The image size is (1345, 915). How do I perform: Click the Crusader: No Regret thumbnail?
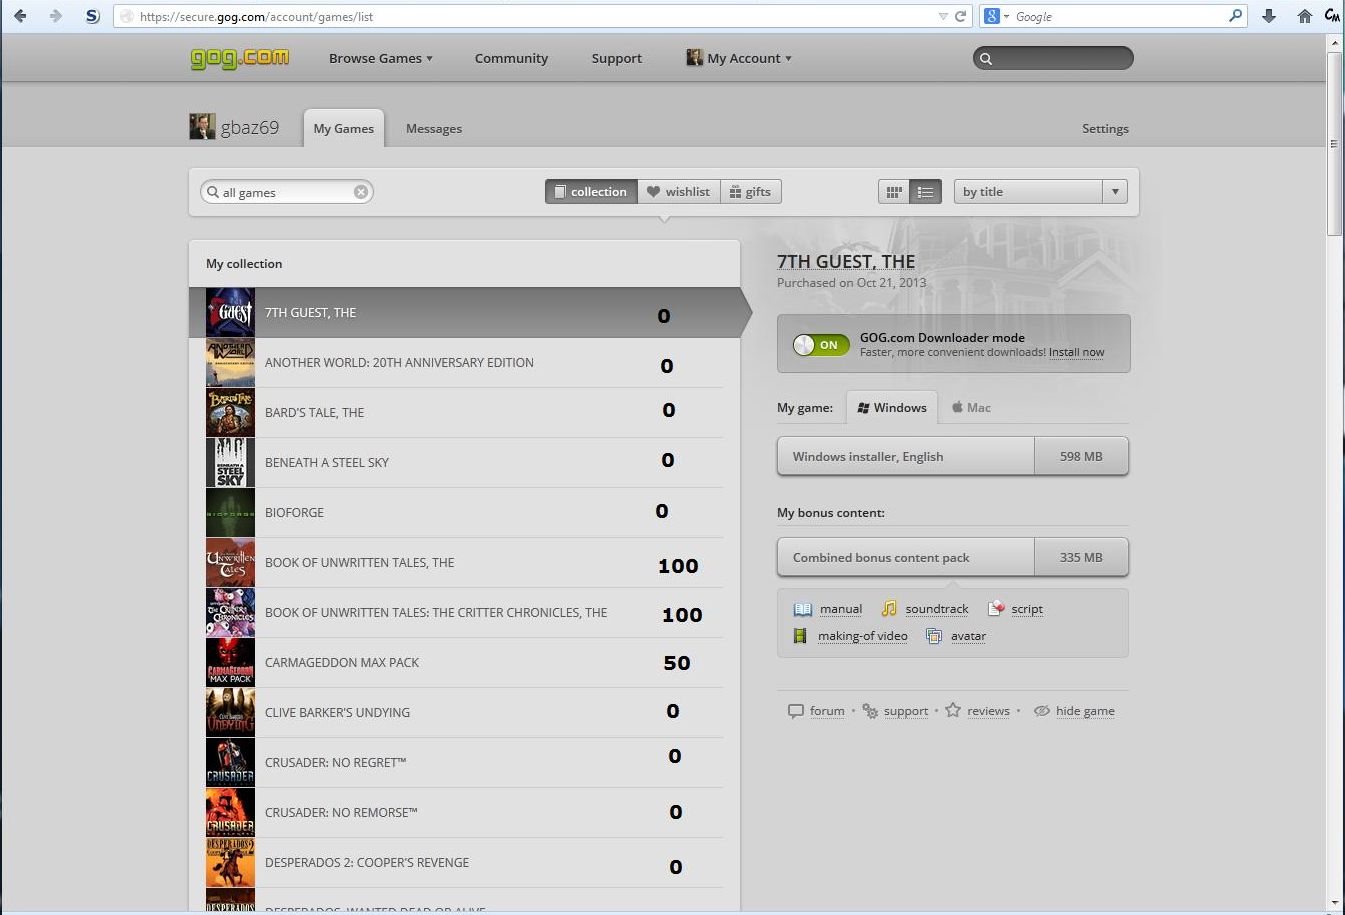230,763
